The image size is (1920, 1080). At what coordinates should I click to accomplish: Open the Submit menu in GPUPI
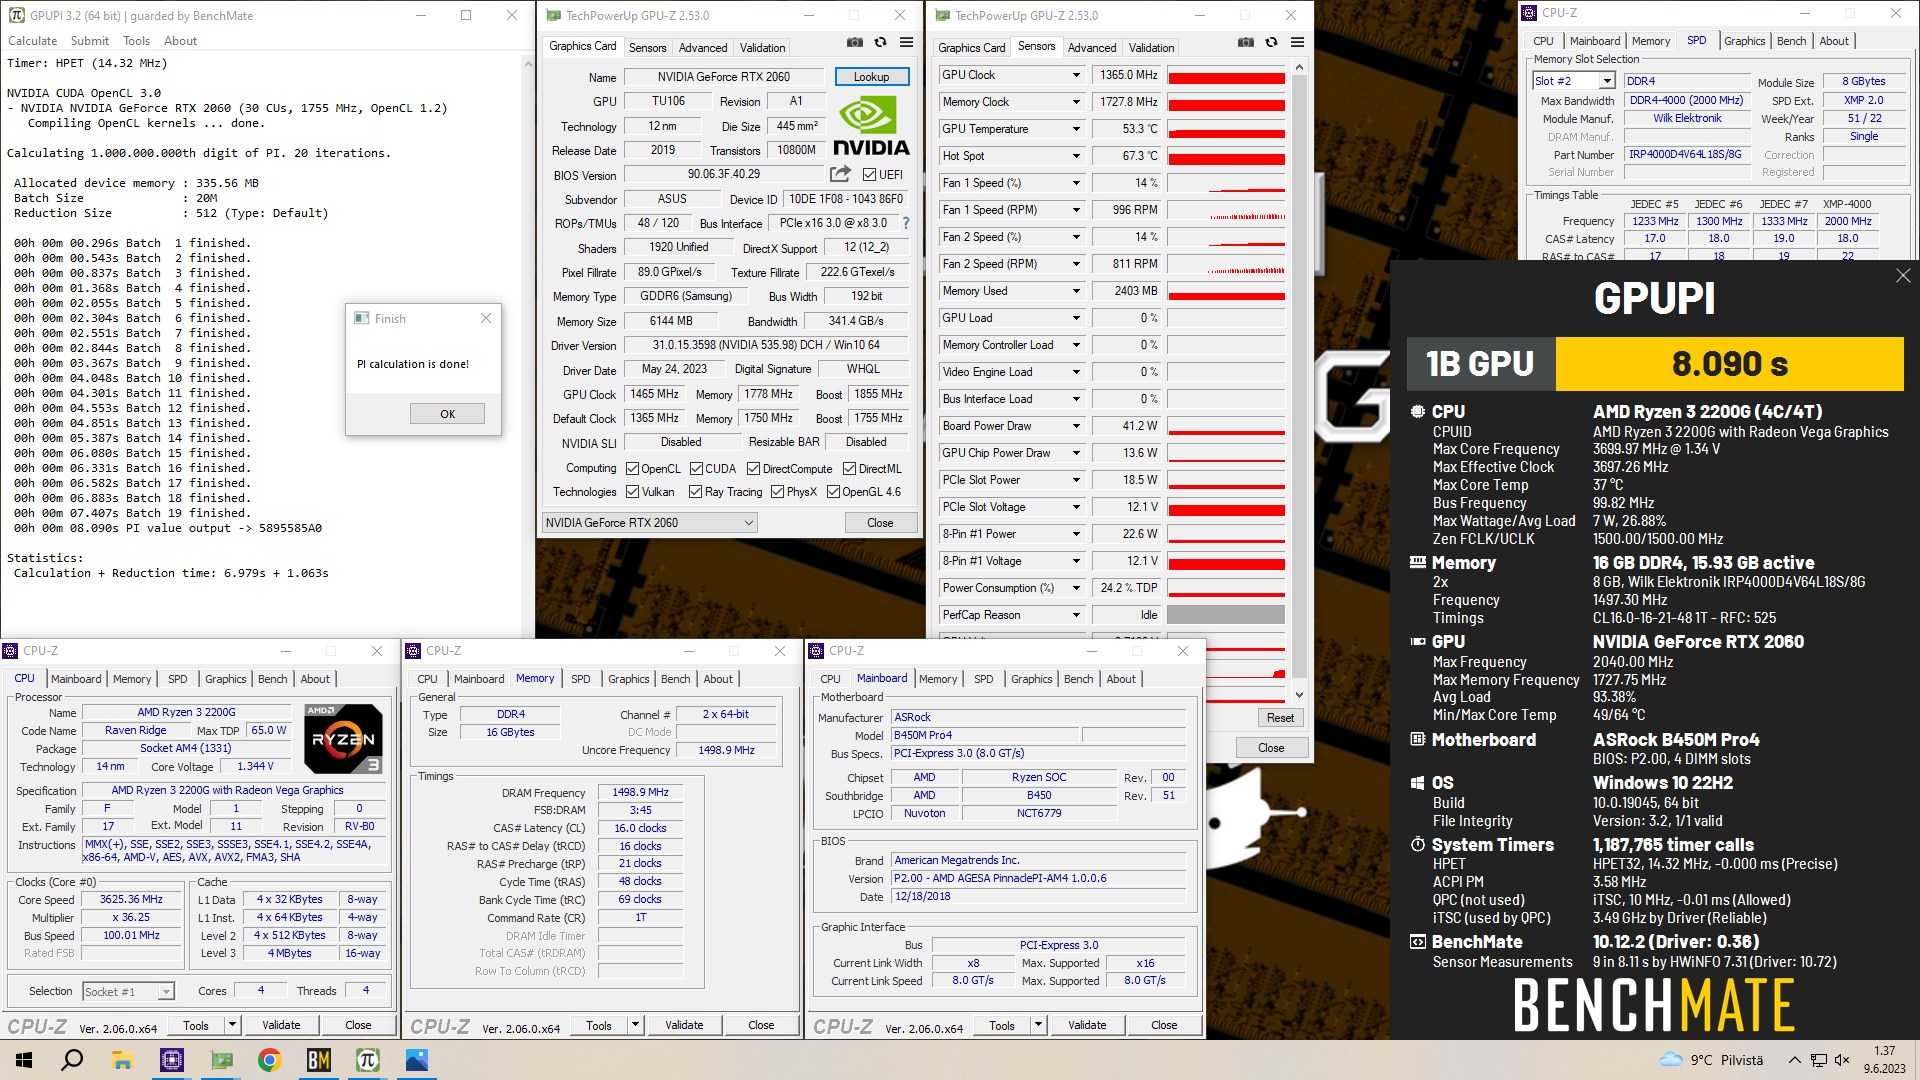pos(90,41)
